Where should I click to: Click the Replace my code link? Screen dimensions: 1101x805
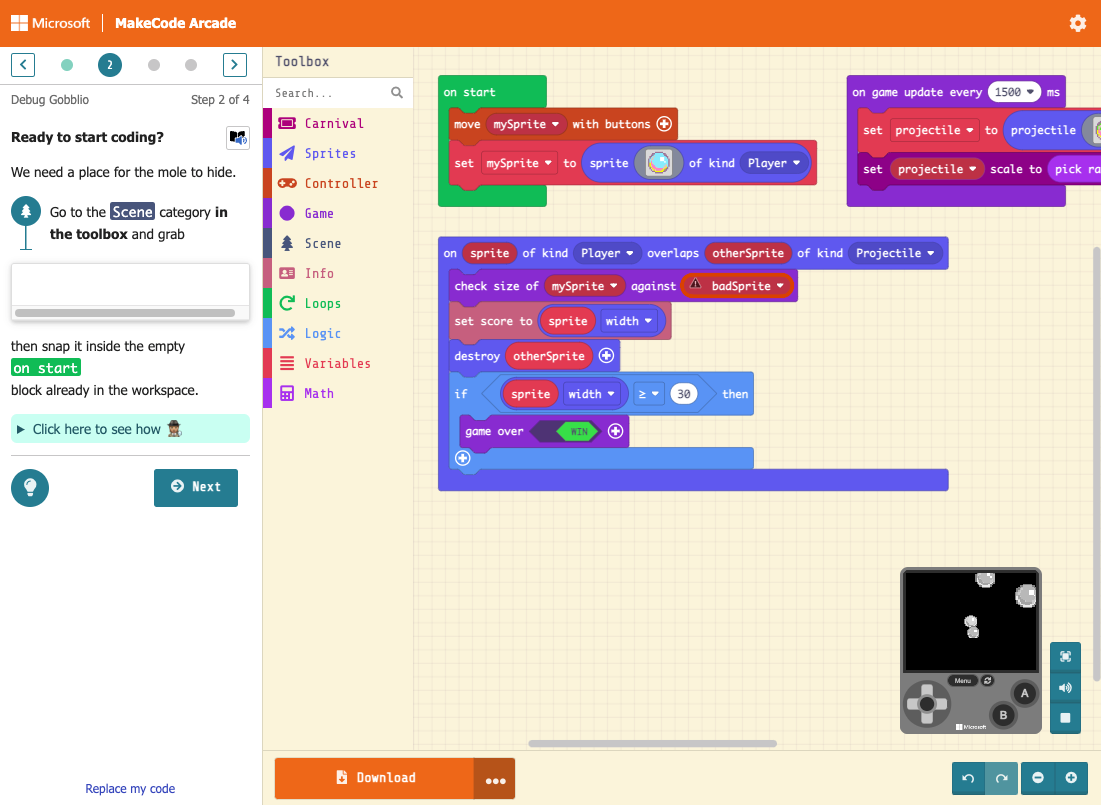click(x=130, y=789)
